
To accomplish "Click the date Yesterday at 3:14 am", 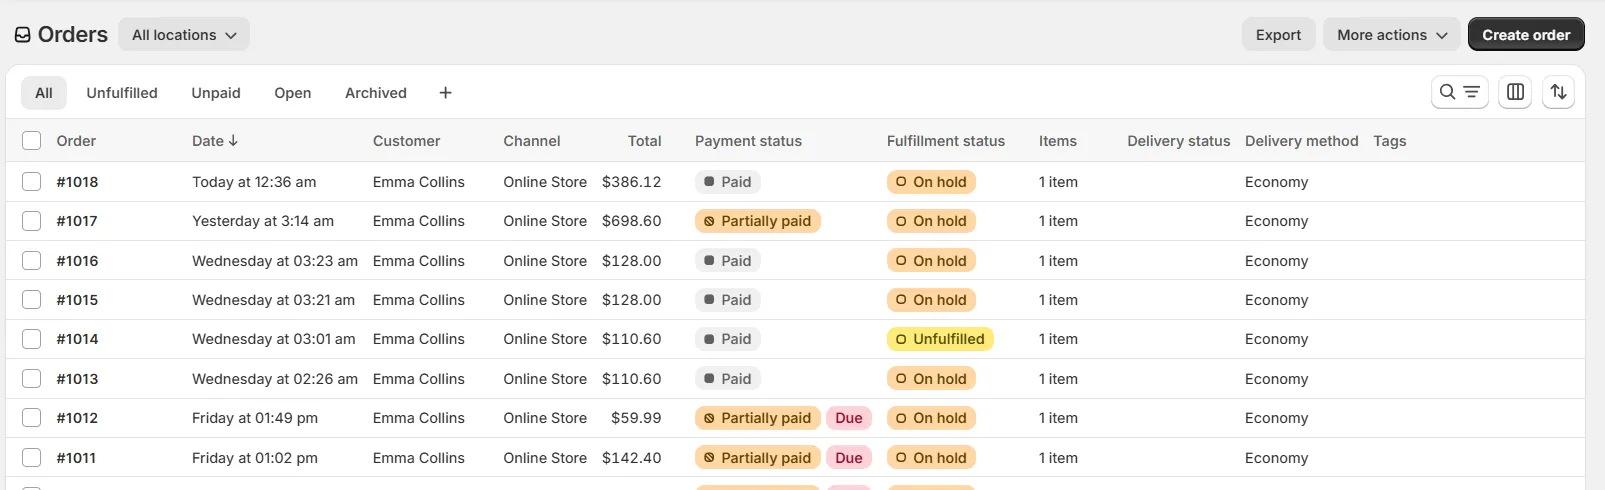I will point(263,221).
